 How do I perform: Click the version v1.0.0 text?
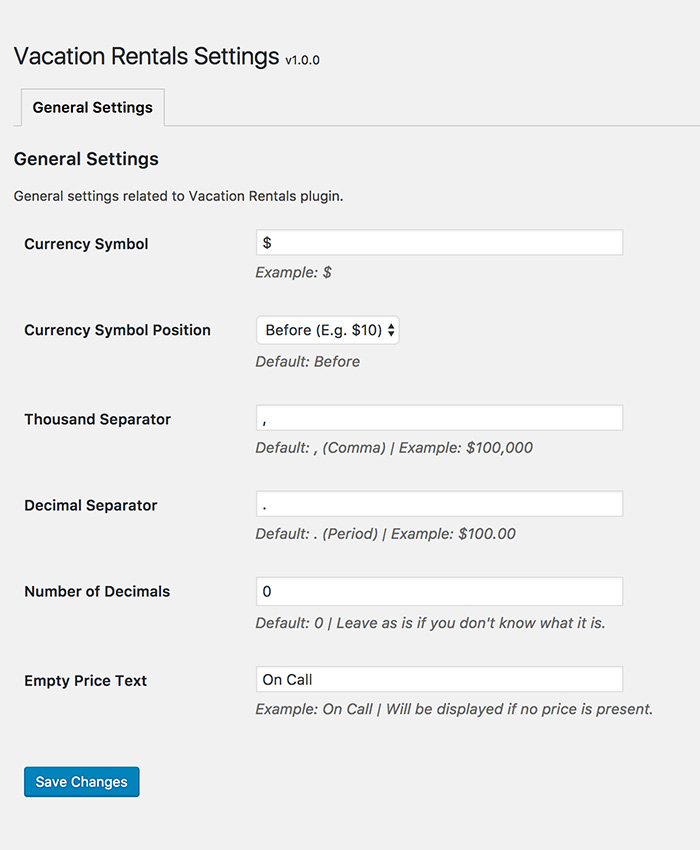303,60
